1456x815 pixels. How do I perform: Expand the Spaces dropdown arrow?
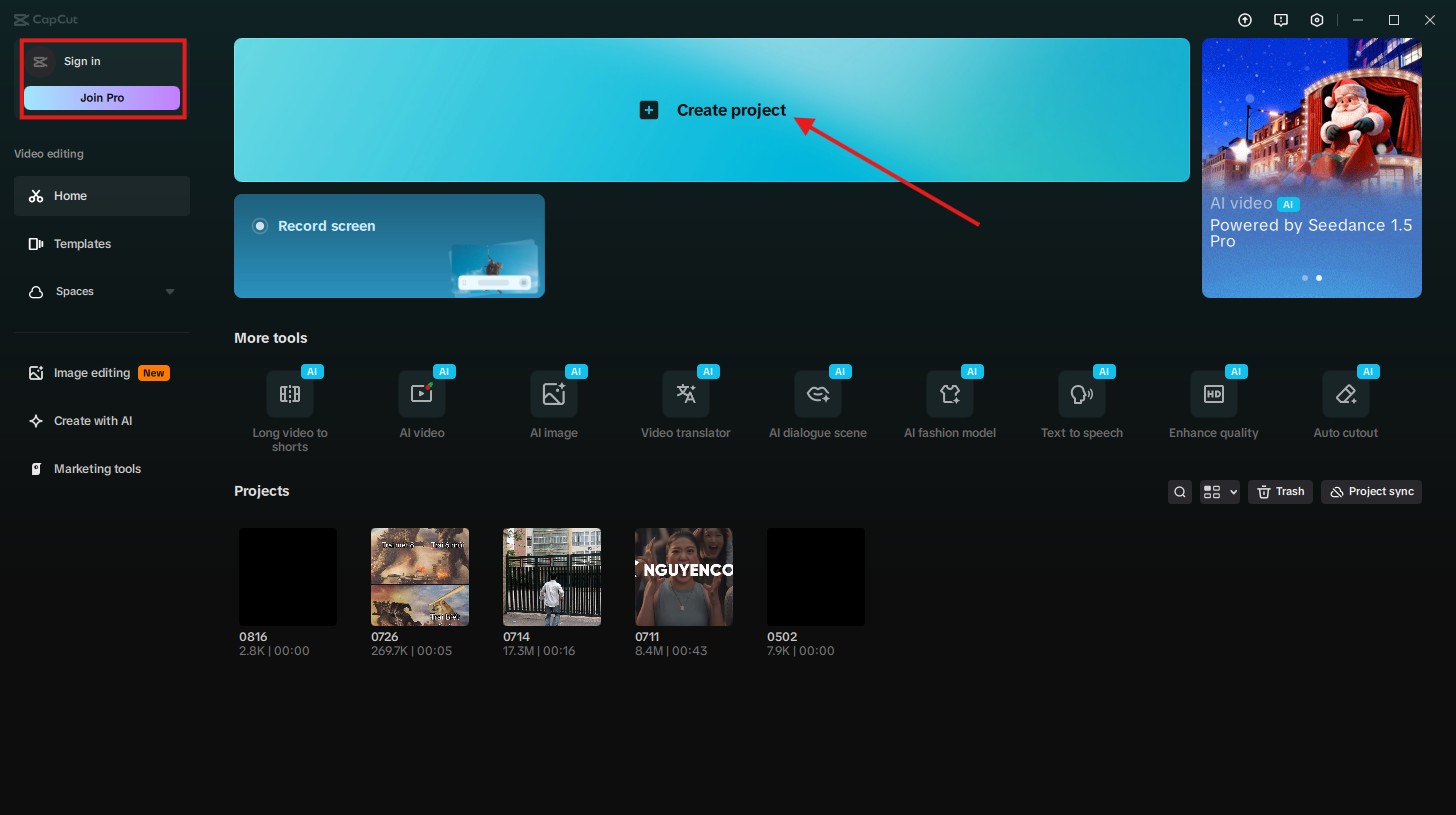tap(169, 292)
